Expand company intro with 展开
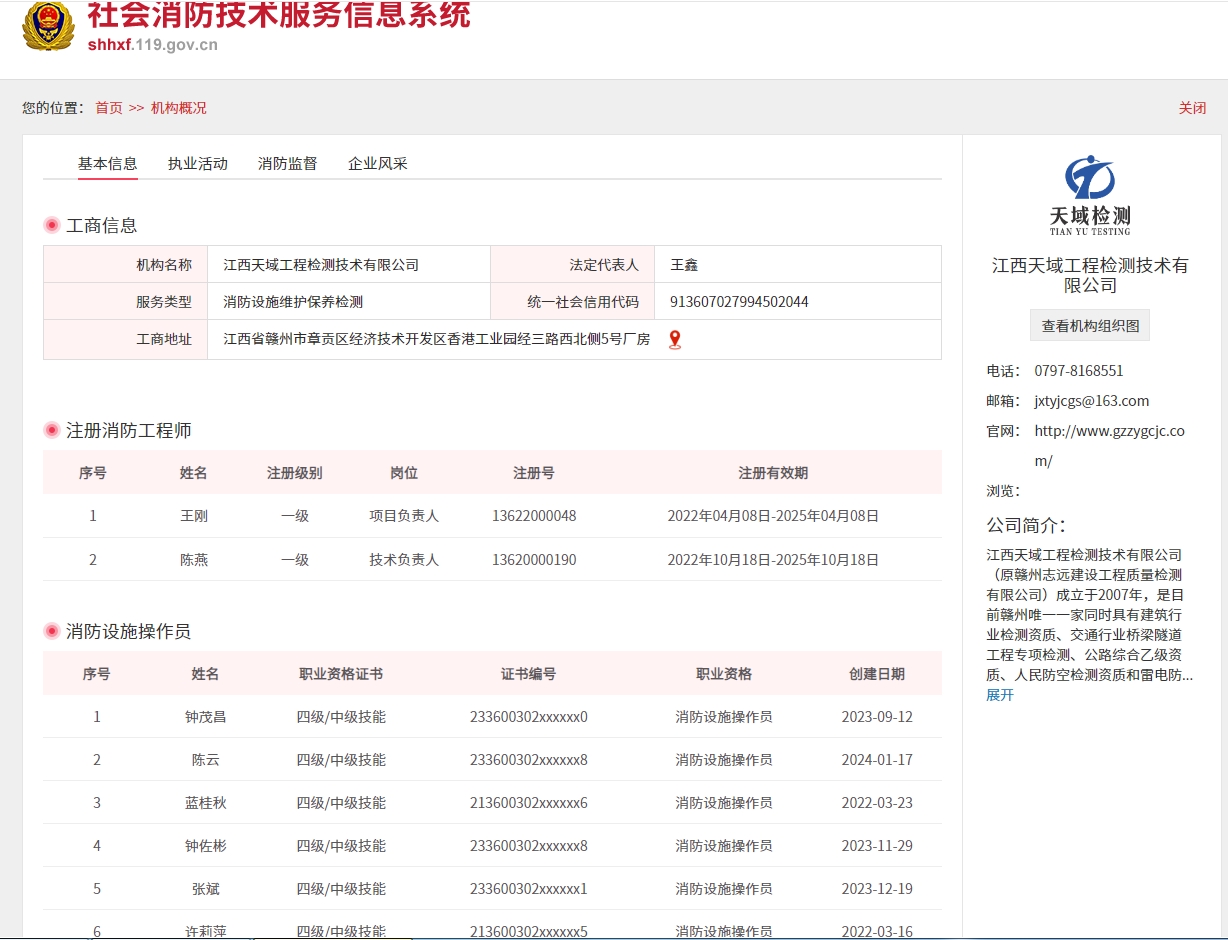The image size is (1228, 940). point(1000,695)
